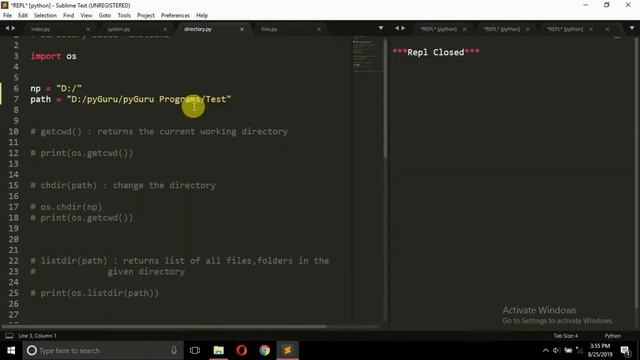
Task: Open the Windows Start menu
Action: (x=11, y=350)
